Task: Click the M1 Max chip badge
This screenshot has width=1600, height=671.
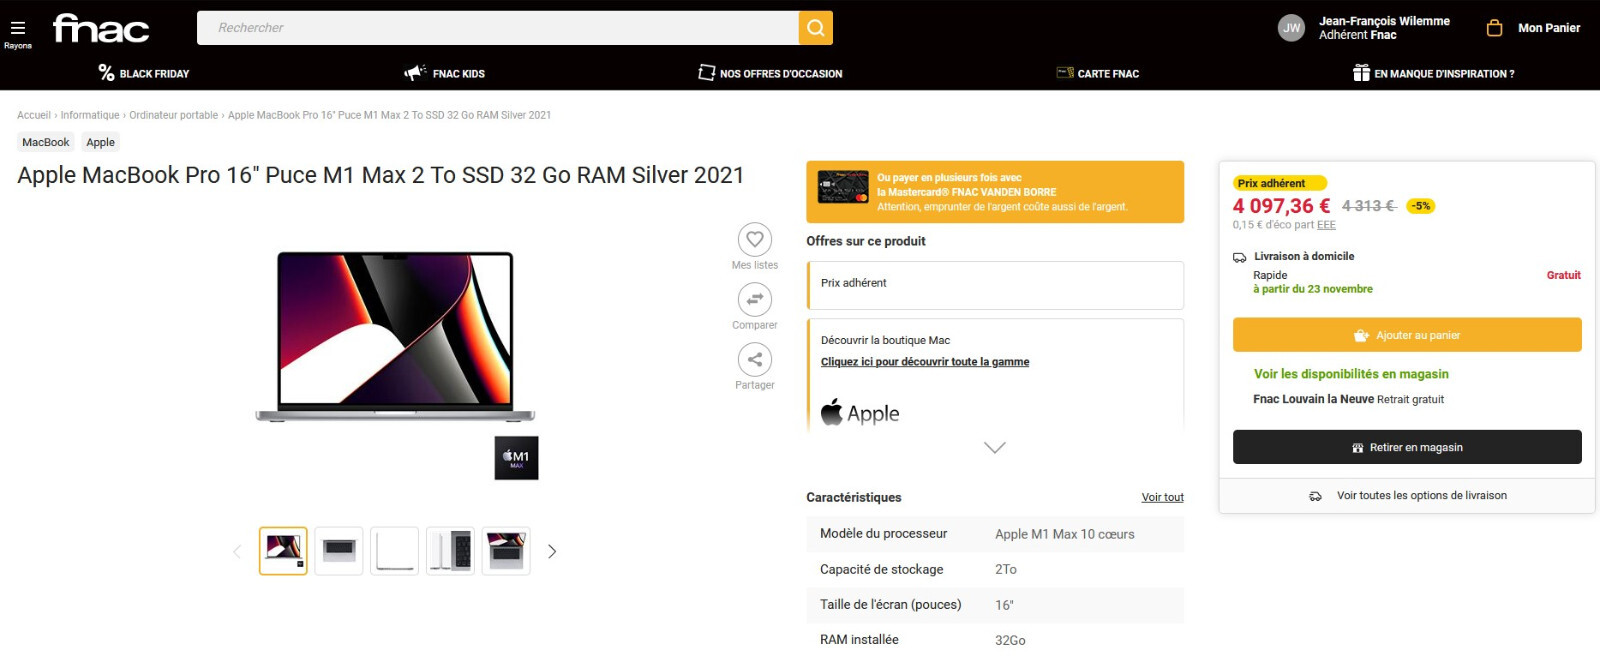Action: (517, 458)
